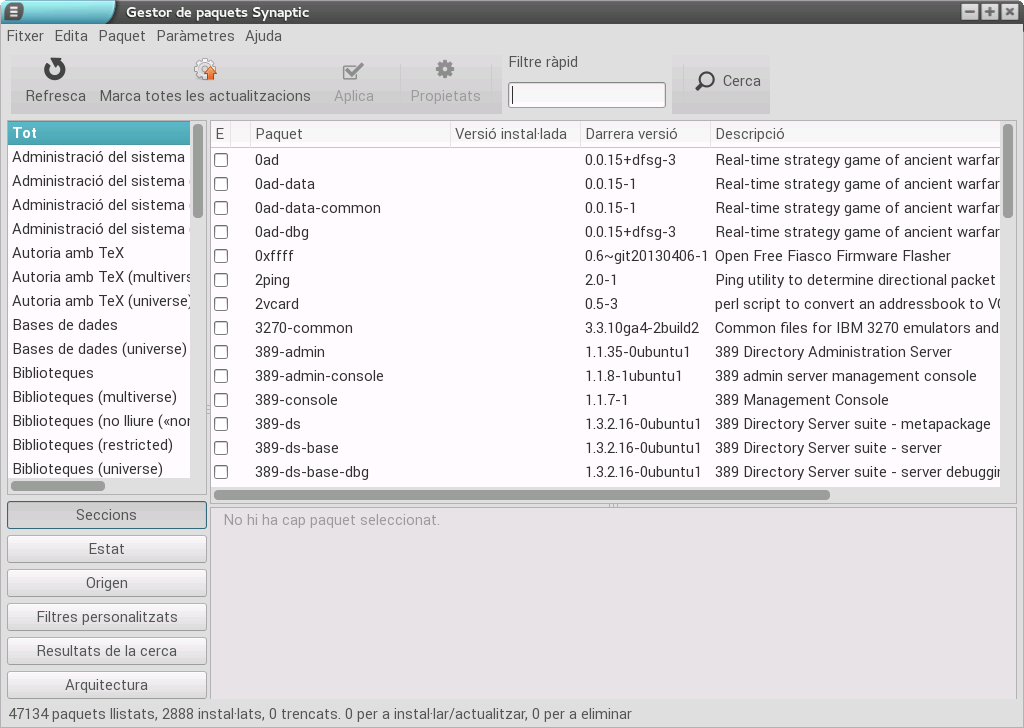
Task: Select Autoria amb TeX category
Action: click(x=68, y=253)
